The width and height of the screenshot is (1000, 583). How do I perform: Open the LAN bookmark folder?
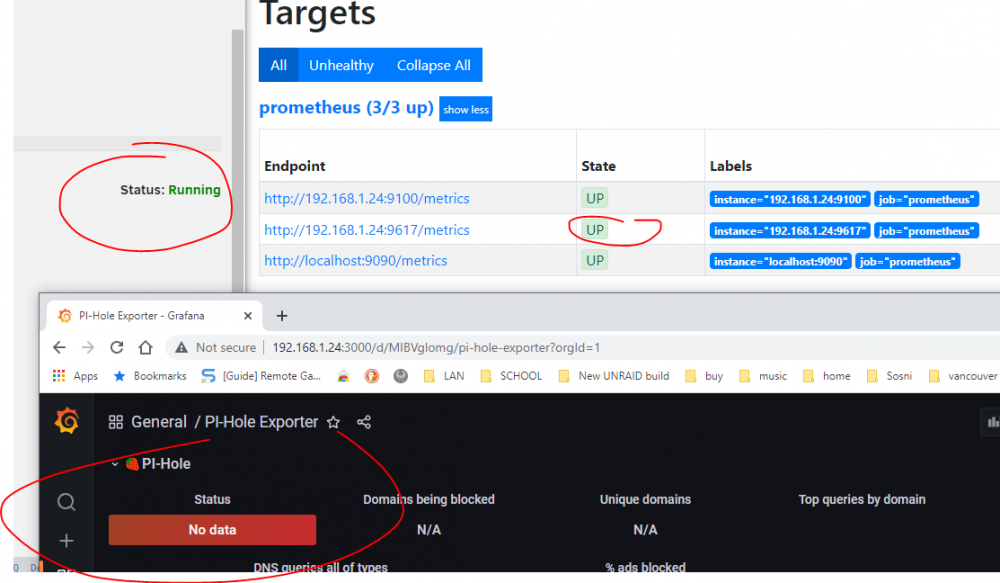[x=444, y=376]
